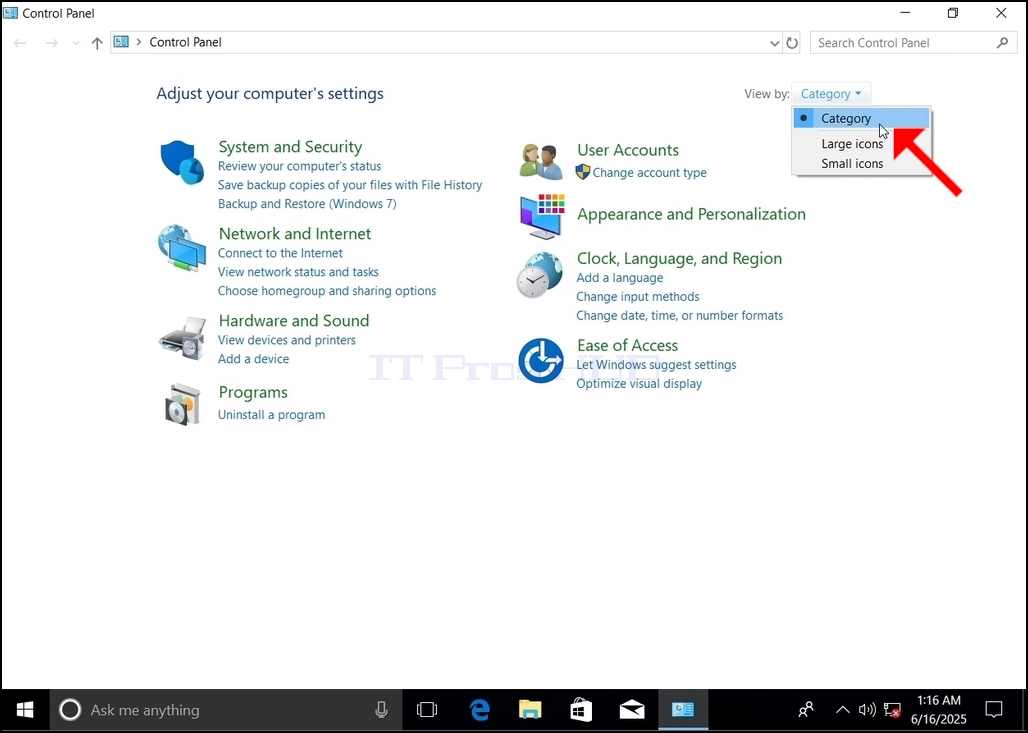
Task: Click the breadcrumb chevron before Control Panel
Action: point(138,42)
